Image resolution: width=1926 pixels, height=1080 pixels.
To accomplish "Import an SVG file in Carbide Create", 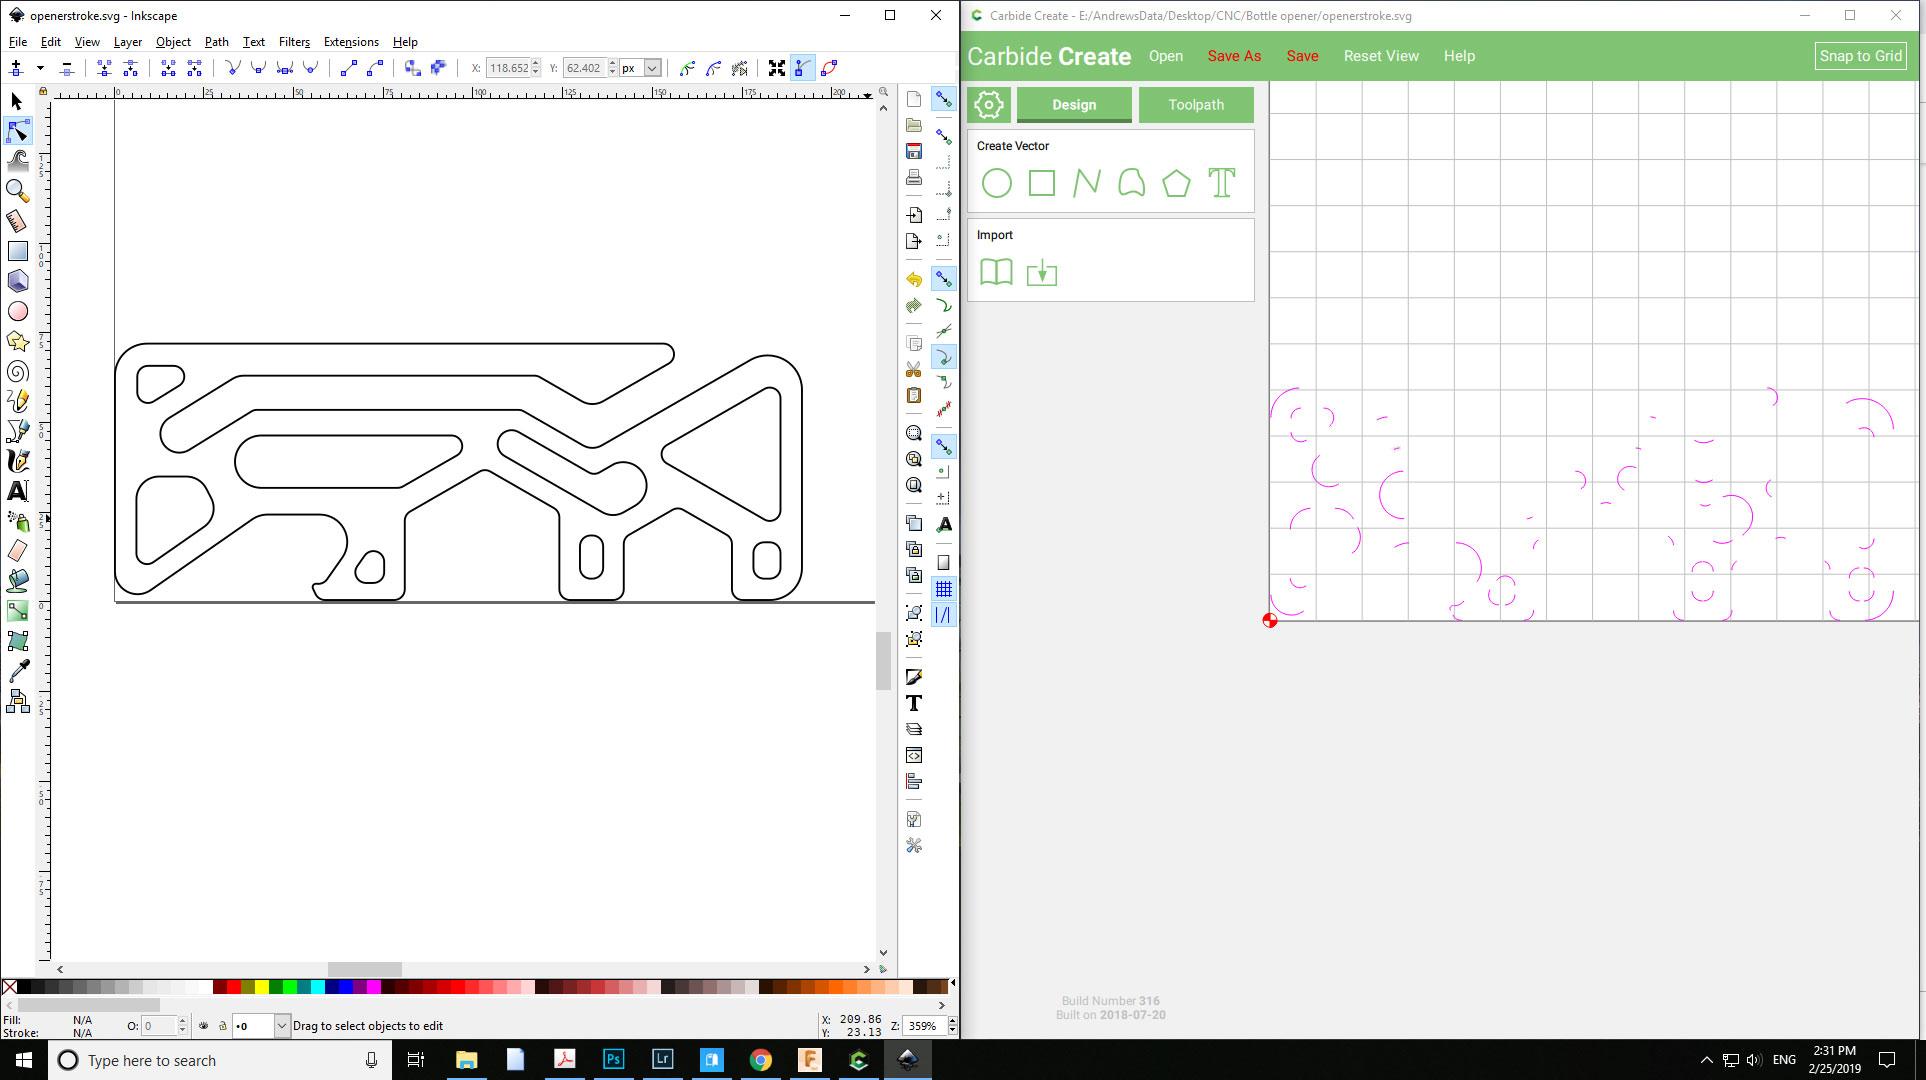I will [1041, 272].
